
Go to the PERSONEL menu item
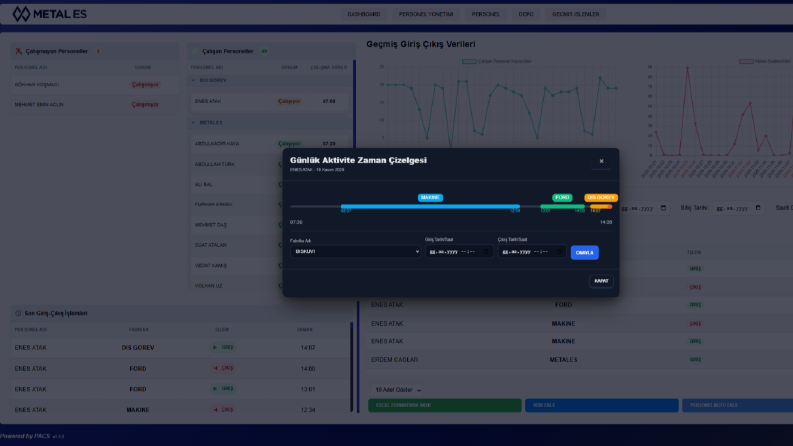coord(486,14)
